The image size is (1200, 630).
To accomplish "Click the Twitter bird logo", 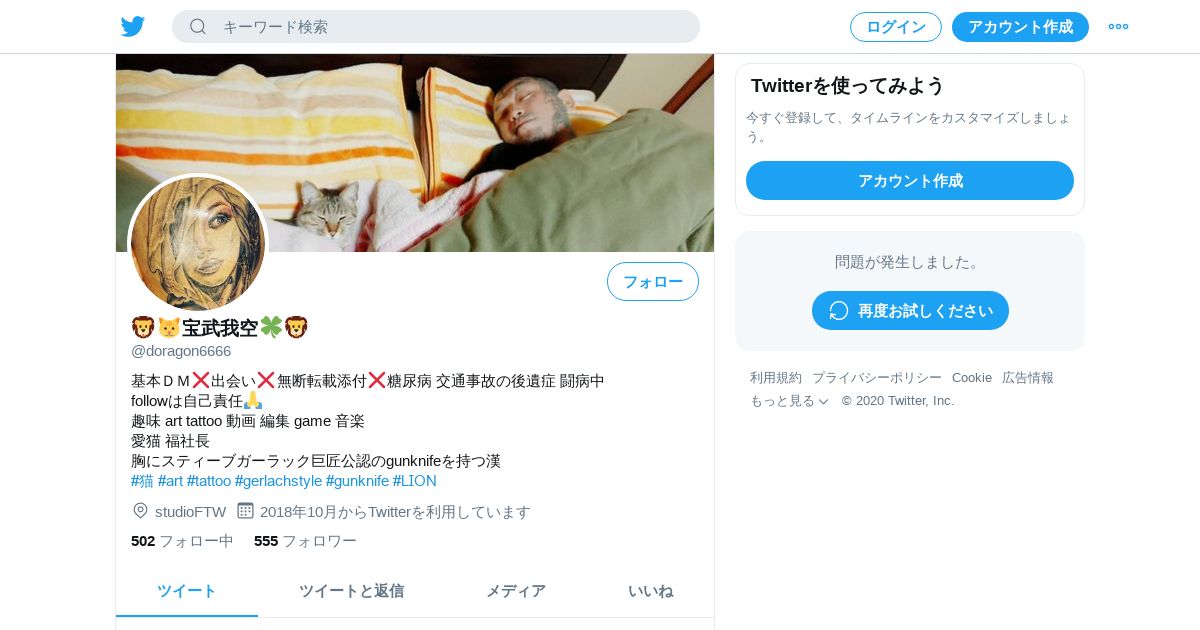I will (x=133, y=27).
